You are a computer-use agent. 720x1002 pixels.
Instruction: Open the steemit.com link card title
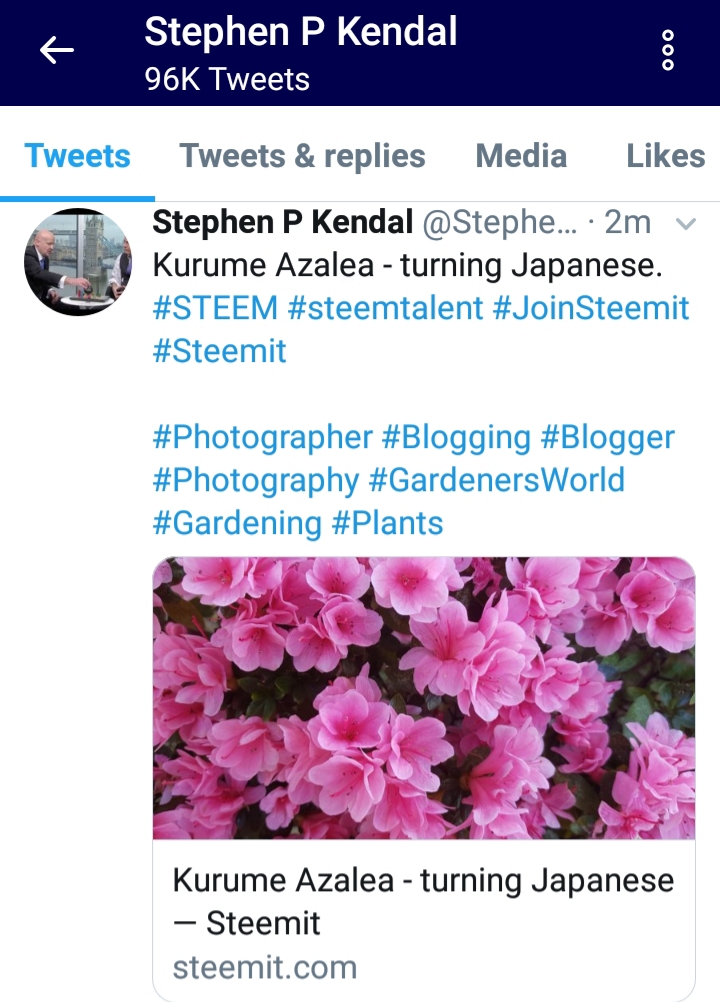(x=423, y=901)
